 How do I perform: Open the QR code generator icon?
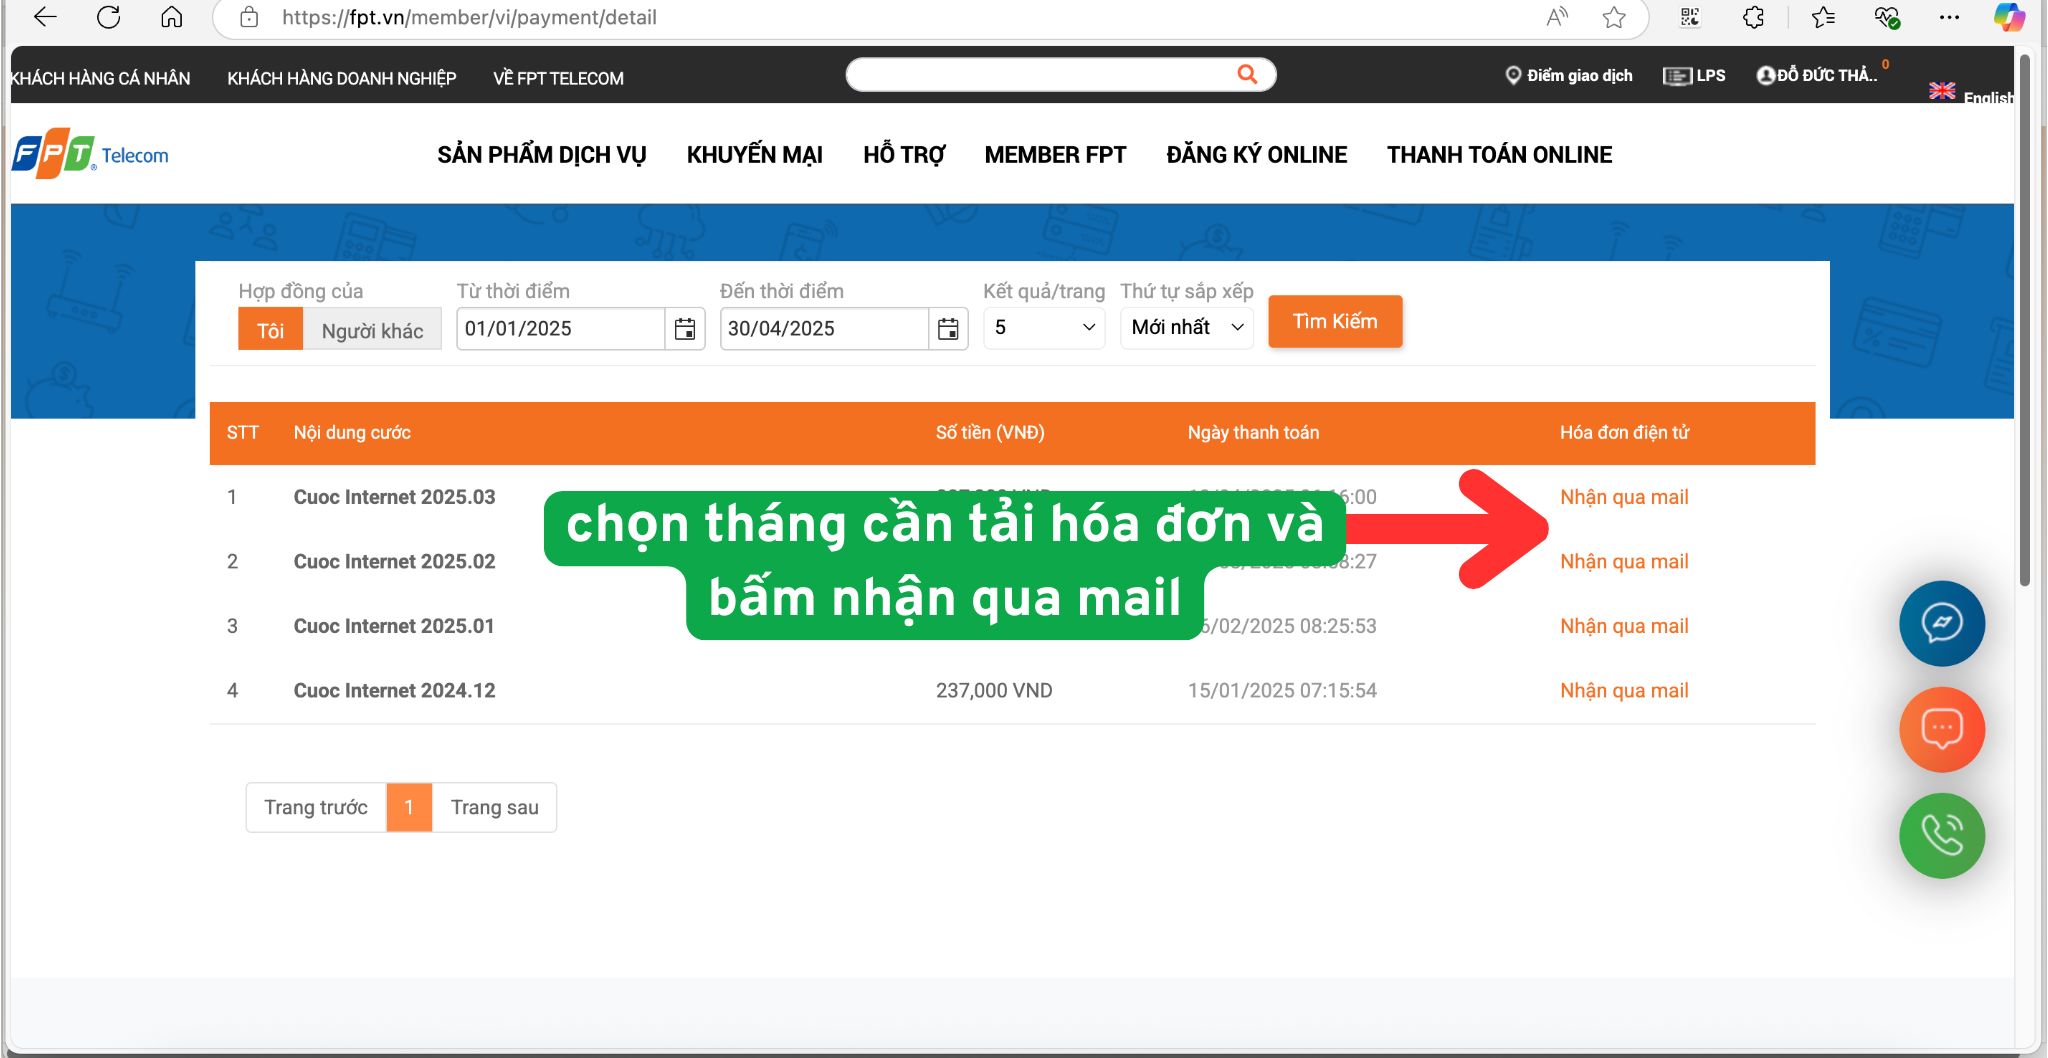click(1690, 17)
